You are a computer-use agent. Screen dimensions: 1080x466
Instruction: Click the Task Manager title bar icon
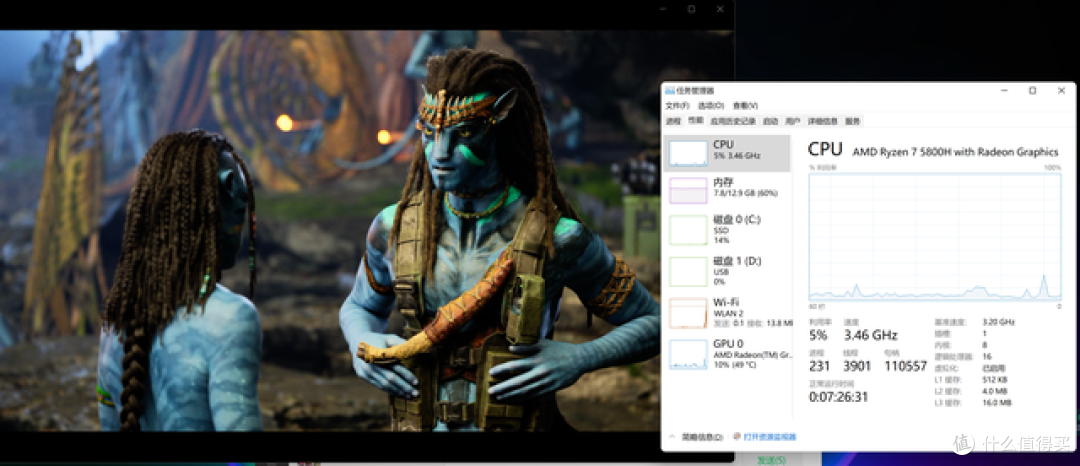pos(669,91)
